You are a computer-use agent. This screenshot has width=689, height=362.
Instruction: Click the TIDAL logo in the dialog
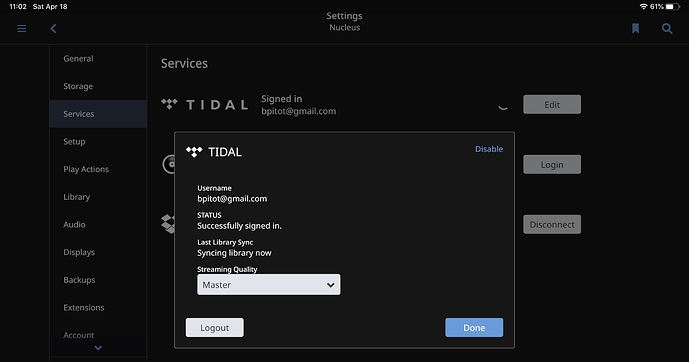[214, 152]
